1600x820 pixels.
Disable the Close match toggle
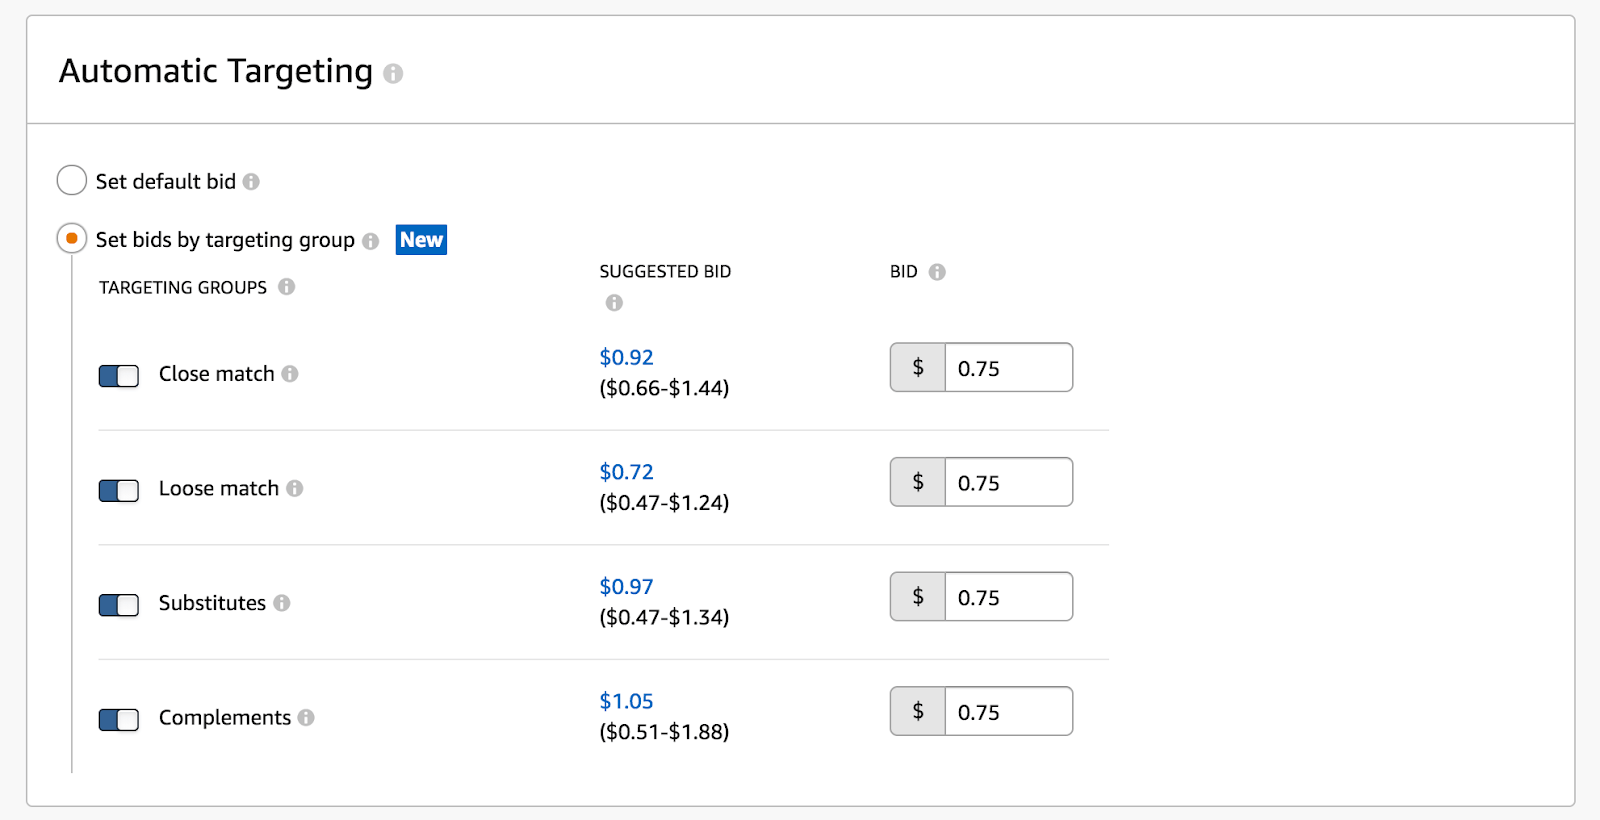click(x=119, y=376)
